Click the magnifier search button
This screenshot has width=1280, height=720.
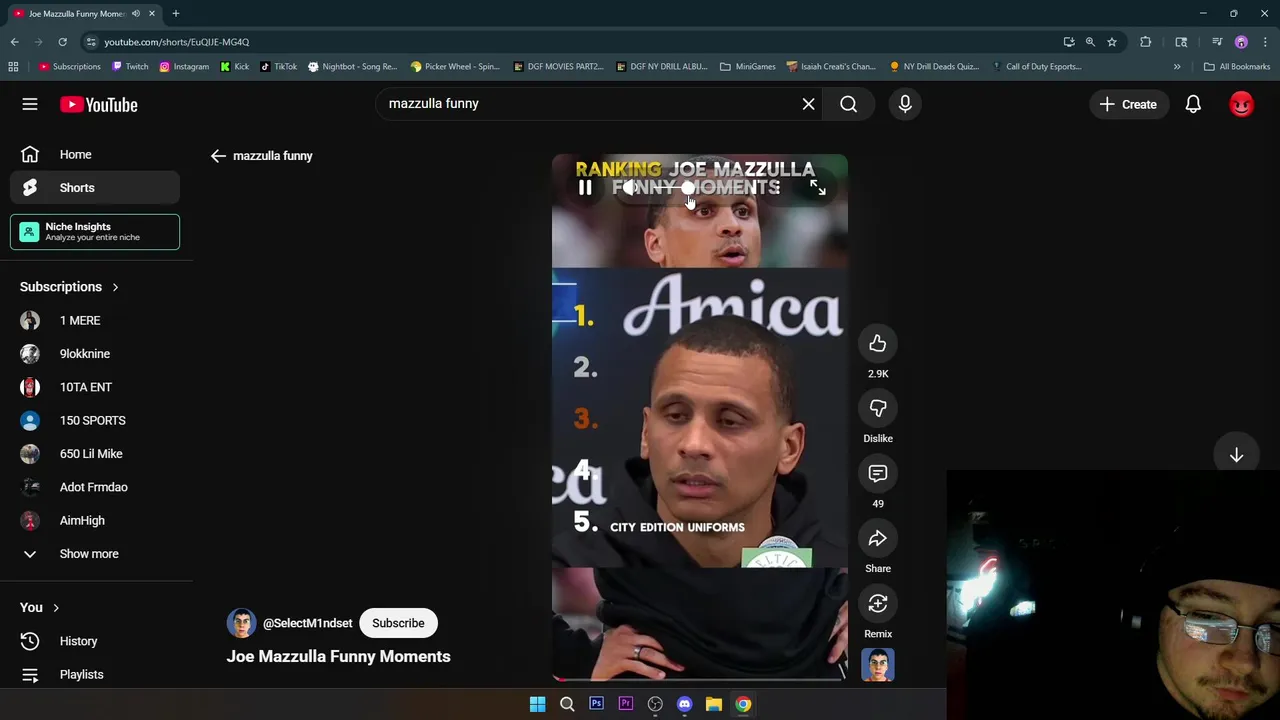pos(848,104)
